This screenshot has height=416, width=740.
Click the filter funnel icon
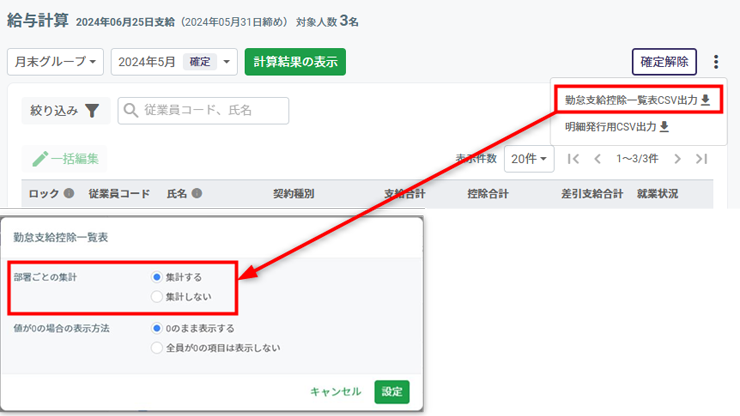tap(92, 111)
